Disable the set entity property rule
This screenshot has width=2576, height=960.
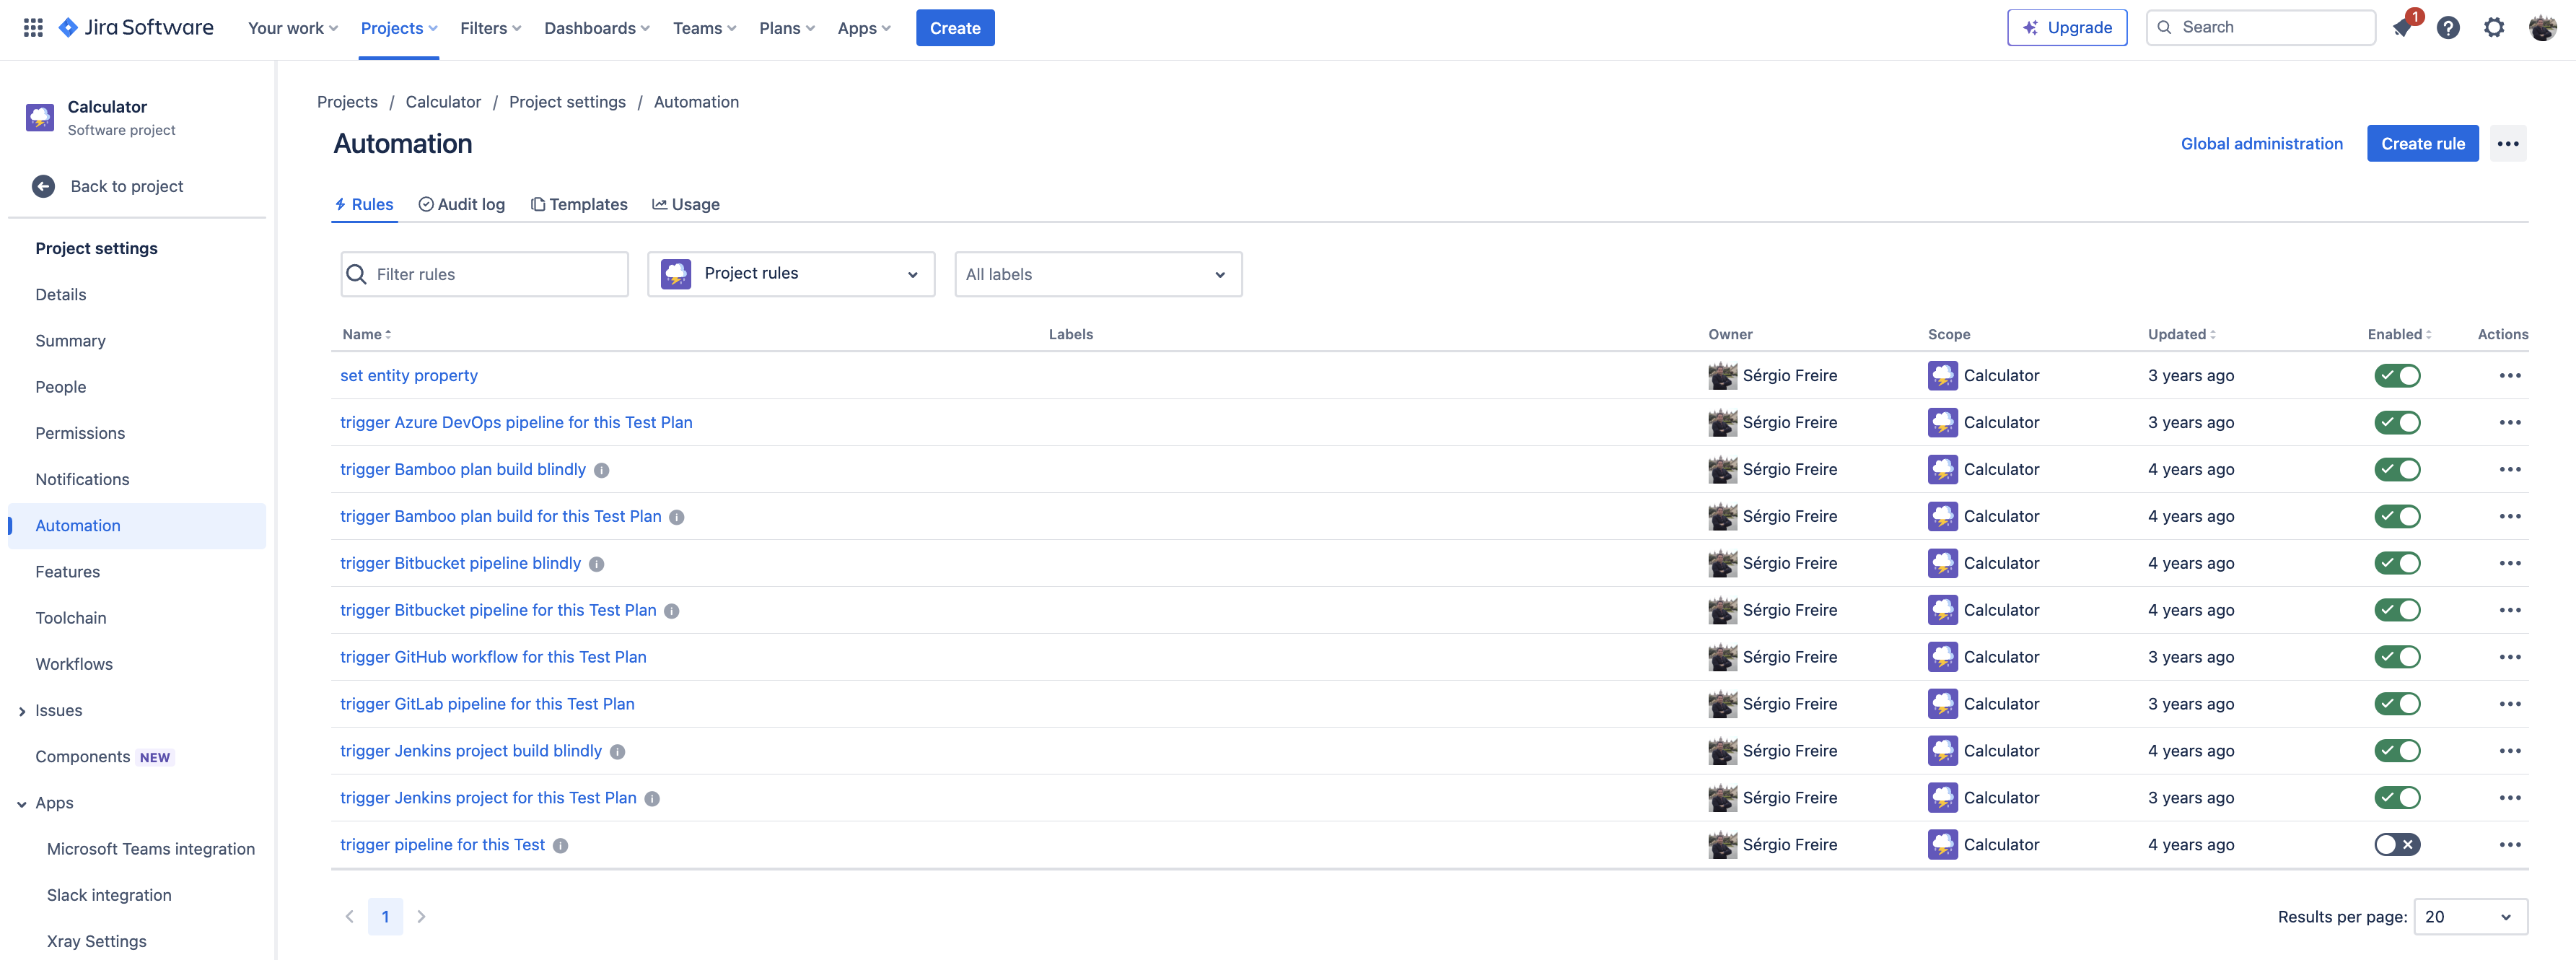[x=2397, y=376]
